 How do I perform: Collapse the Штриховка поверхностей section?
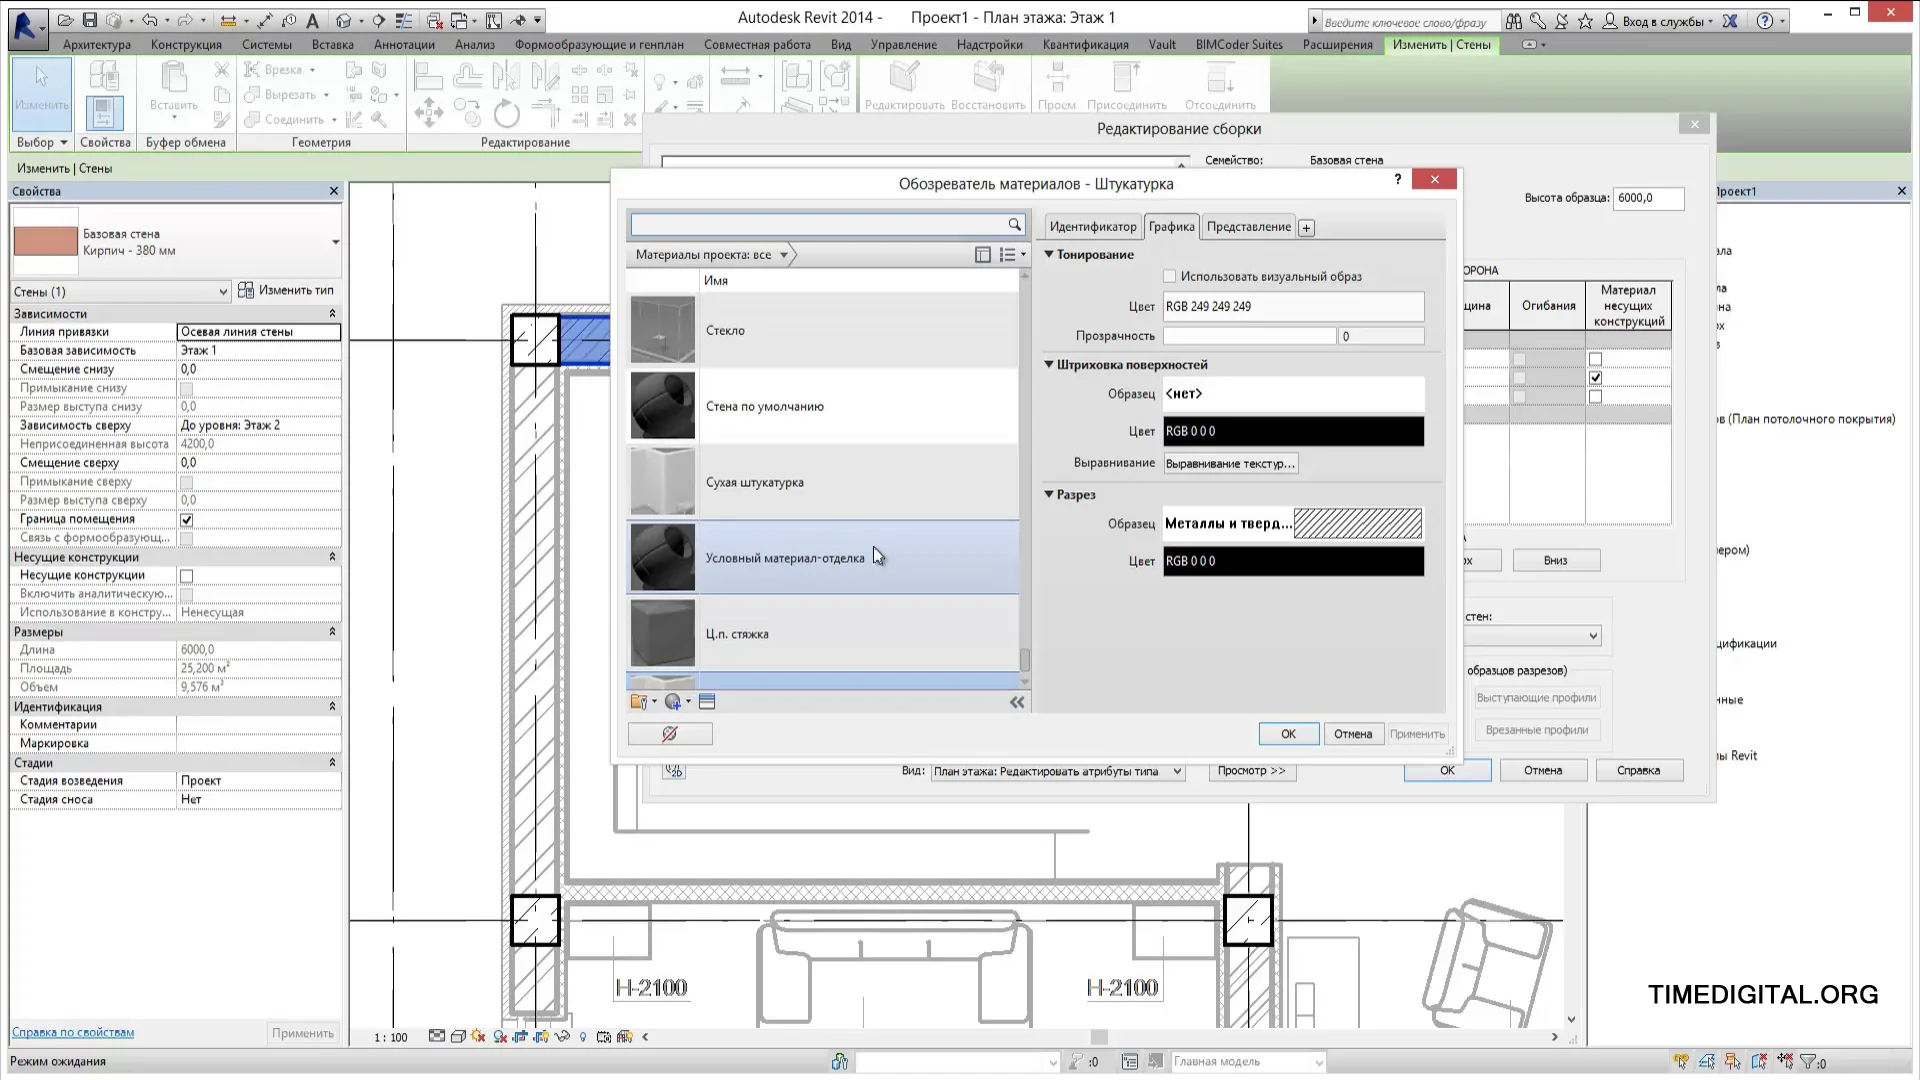click(1049, 364)
